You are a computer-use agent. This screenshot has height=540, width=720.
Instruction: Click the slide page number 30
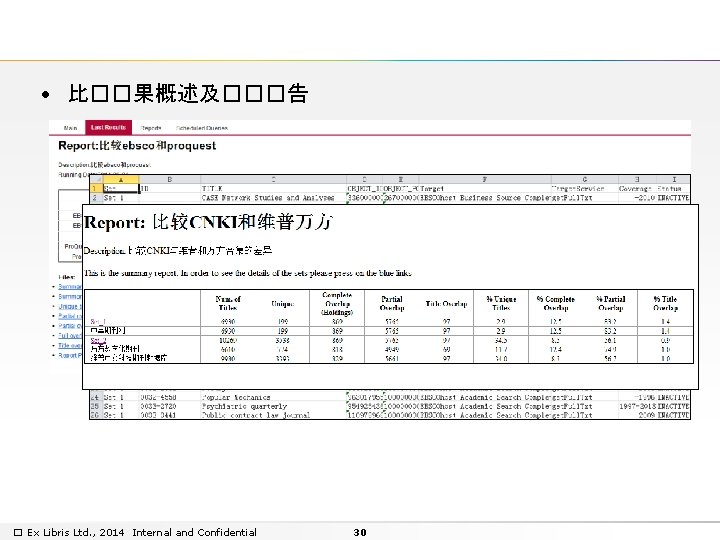(x=360, y=532)
